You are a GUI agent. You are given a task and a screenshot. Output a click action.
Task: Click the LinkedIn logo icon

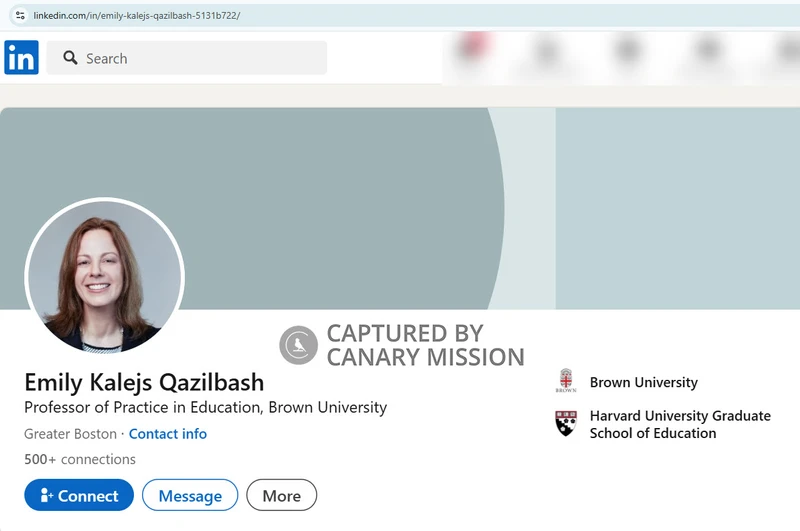tap(21, 57)
